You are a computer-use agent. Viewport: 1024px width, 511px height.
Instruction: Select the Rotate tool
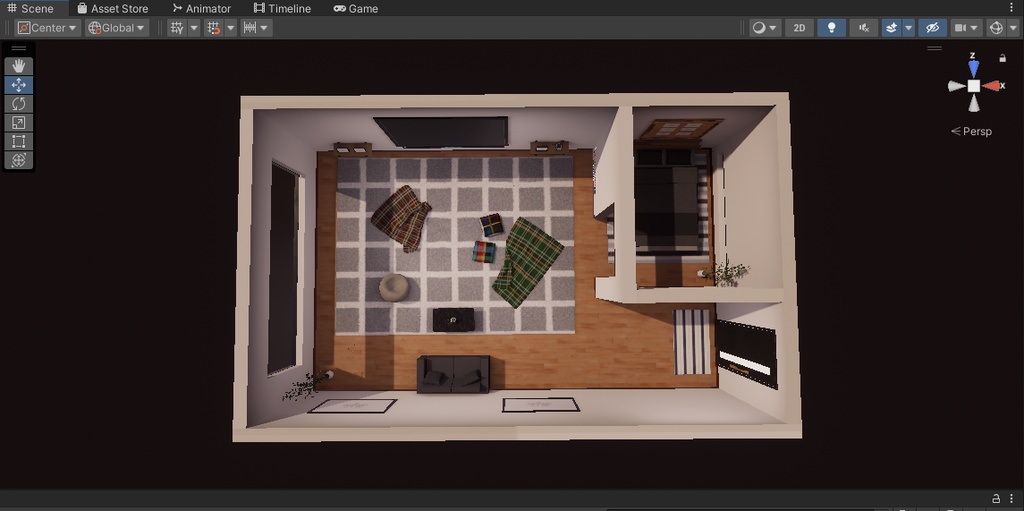(x=18, y=104)
